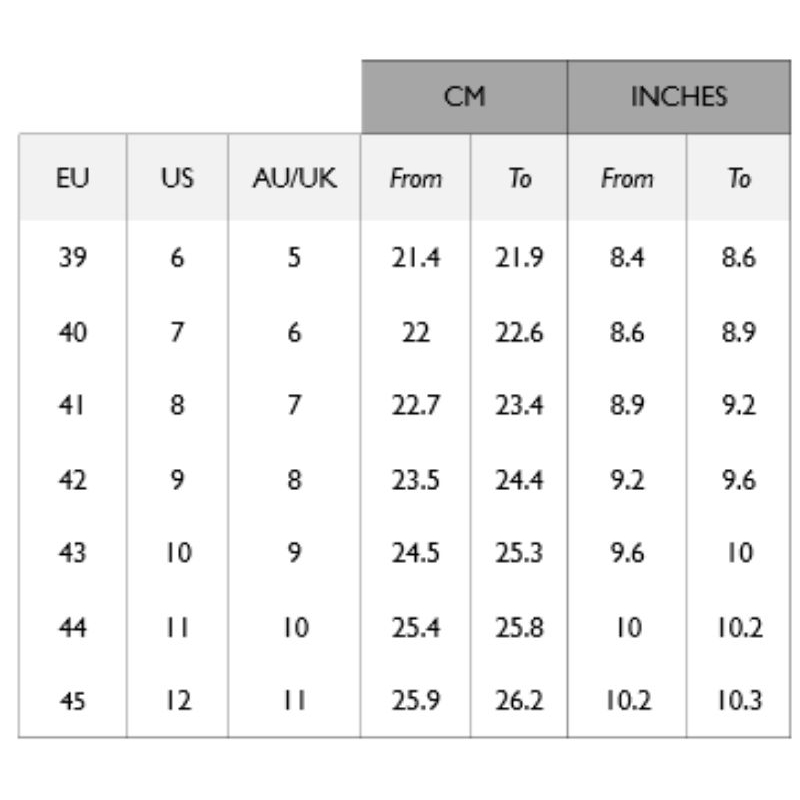Click the 8.4 inches value

[626, 258]
